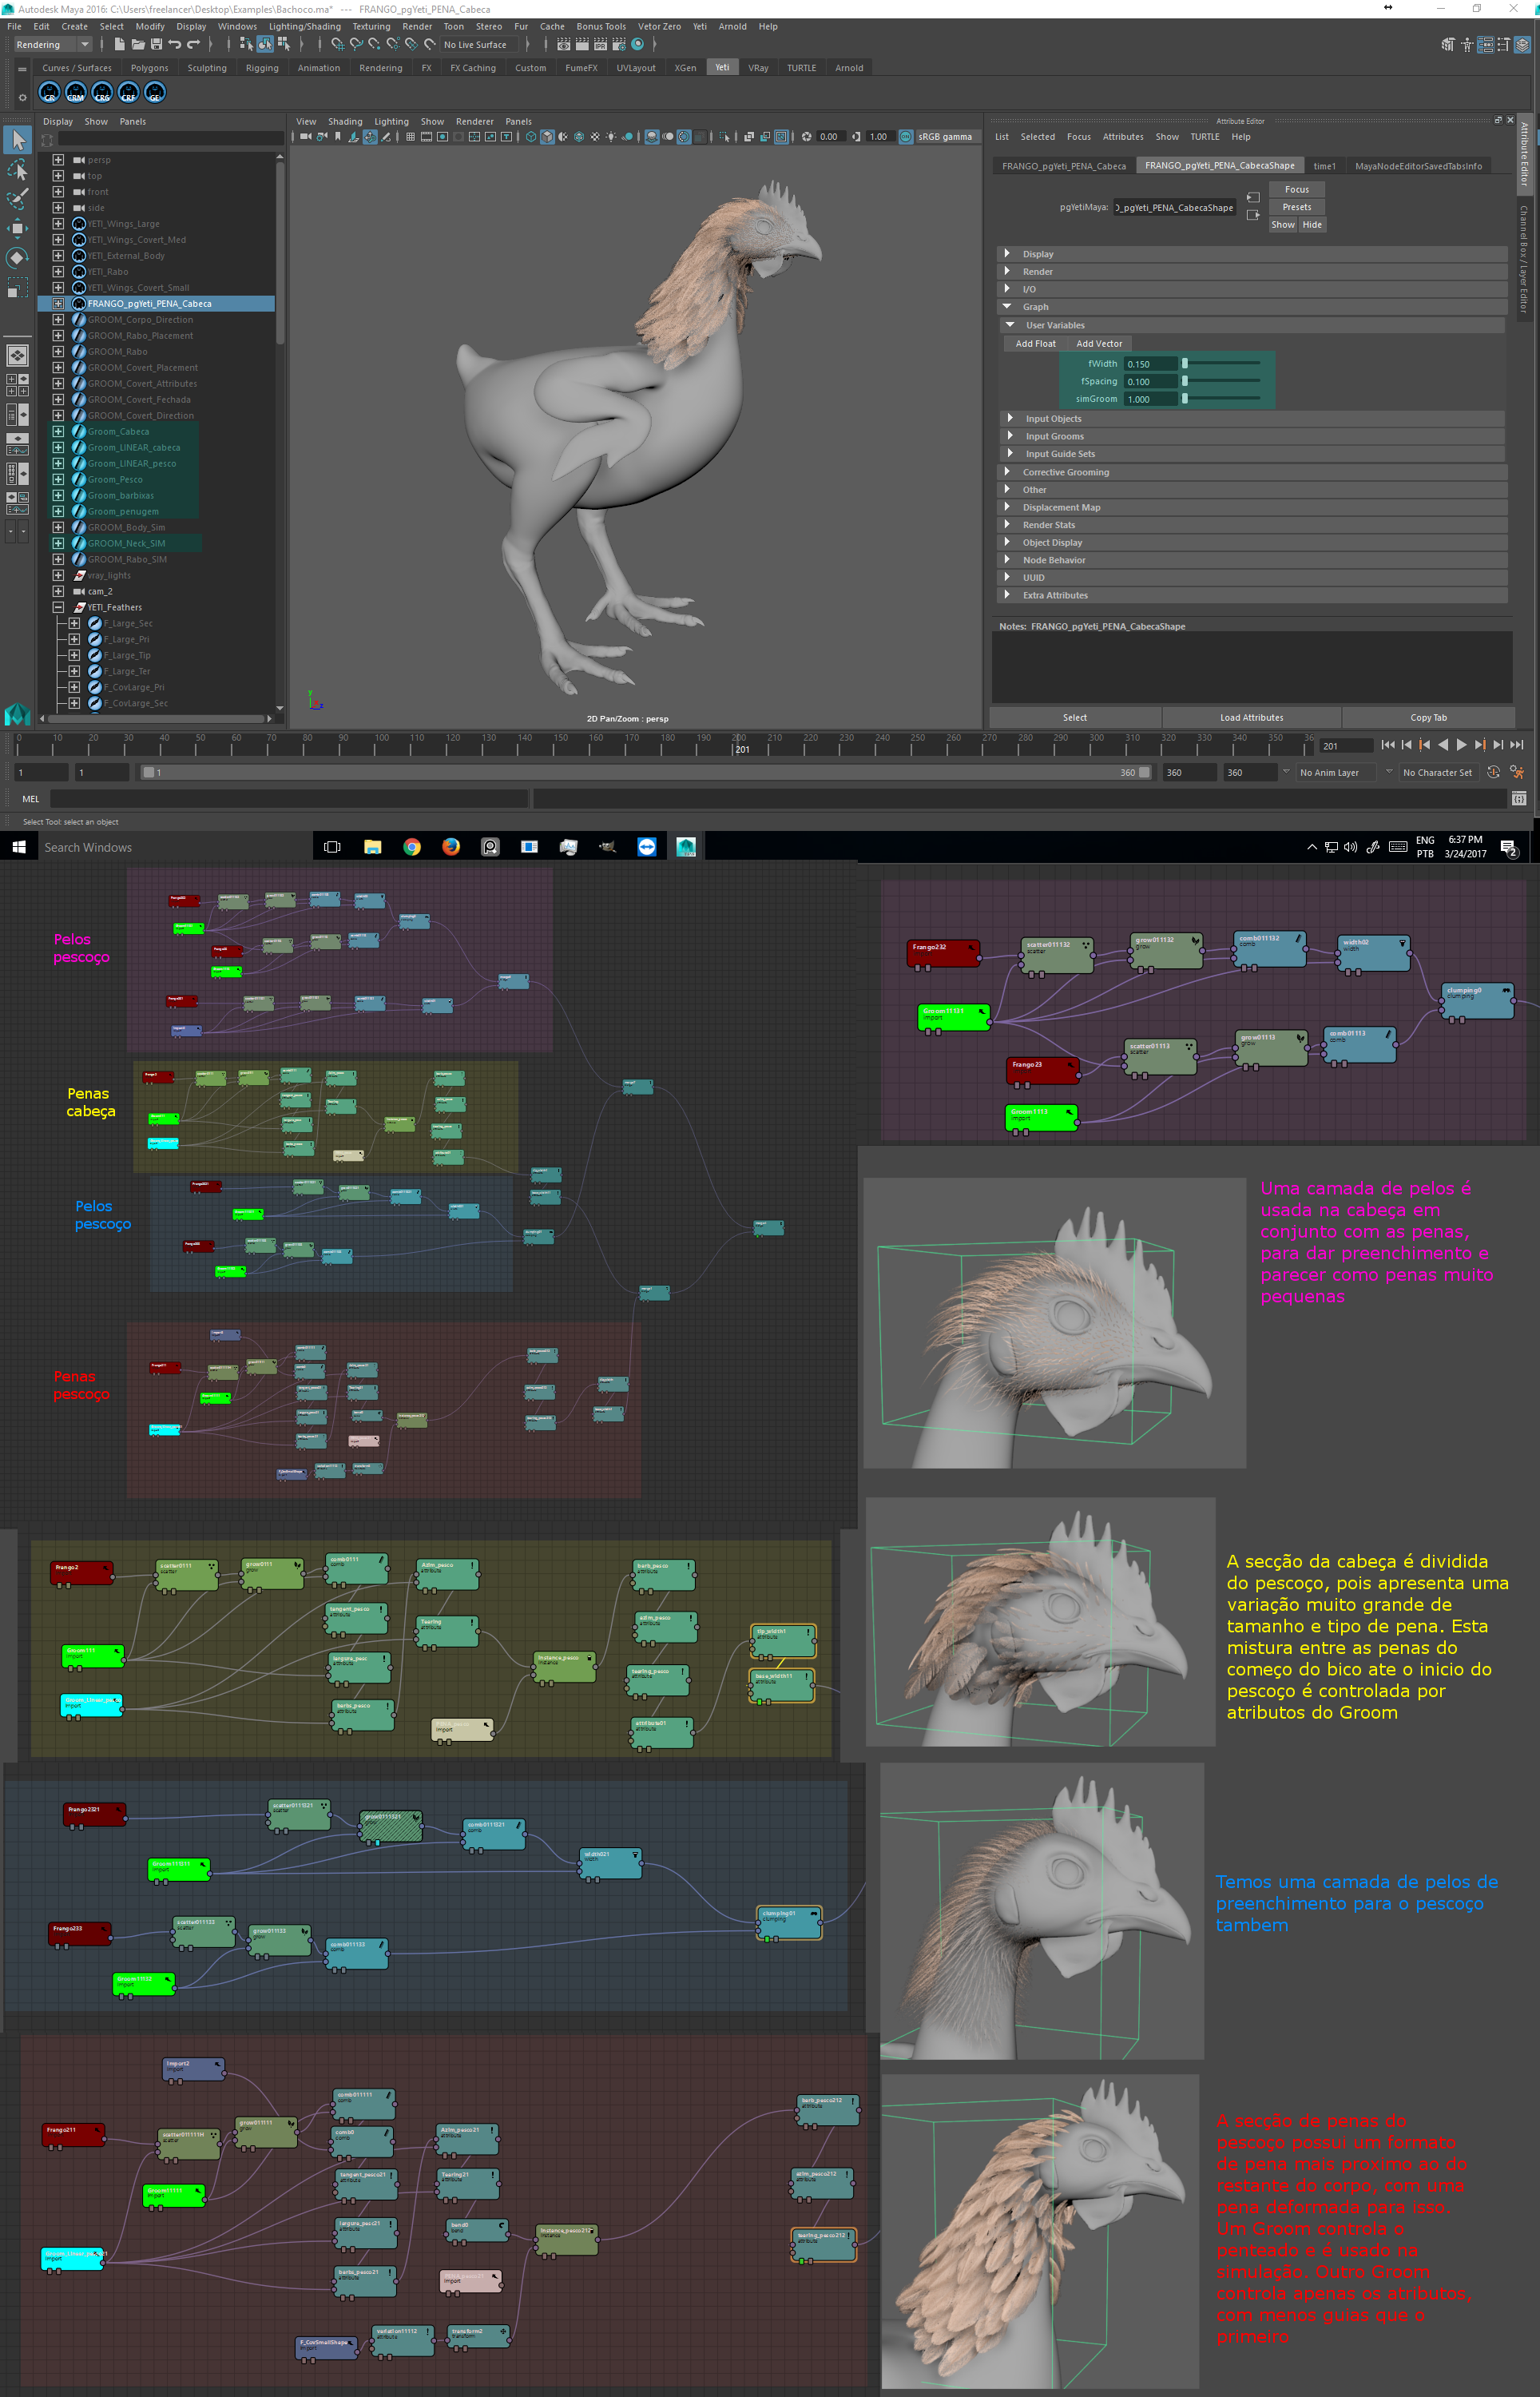Click the Save scene icon
Image resolution: width=1540 pixels, height=2397 pixels.
click(156, 45)
